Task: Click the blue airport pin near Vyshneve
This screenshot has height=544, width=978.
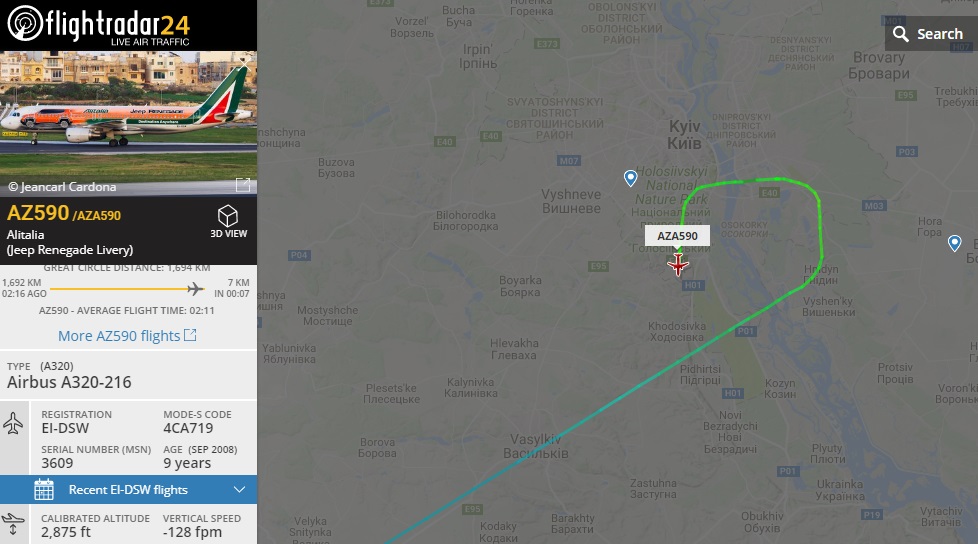Action: coord(631,178)
